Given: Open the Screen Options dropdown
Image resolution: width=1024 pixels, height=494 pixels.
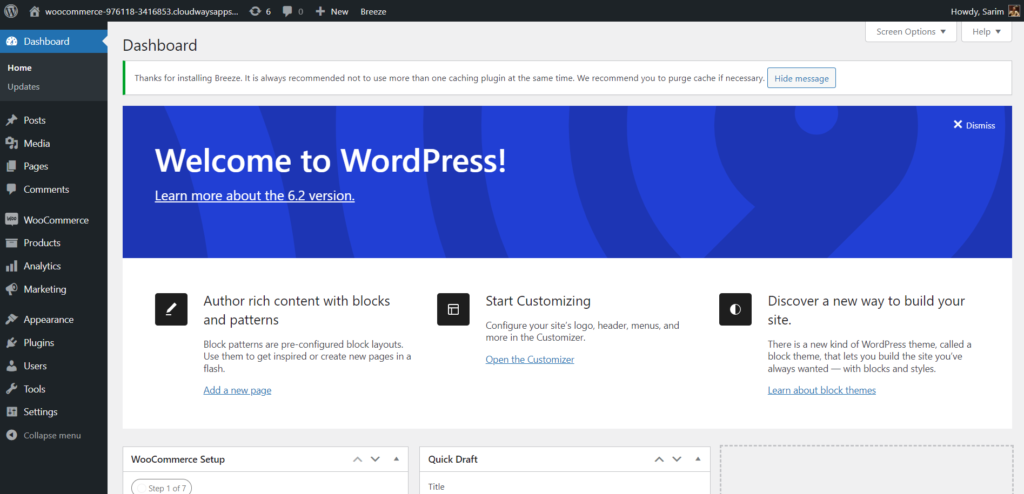Looking at the screenshot, I should (910, 31).
